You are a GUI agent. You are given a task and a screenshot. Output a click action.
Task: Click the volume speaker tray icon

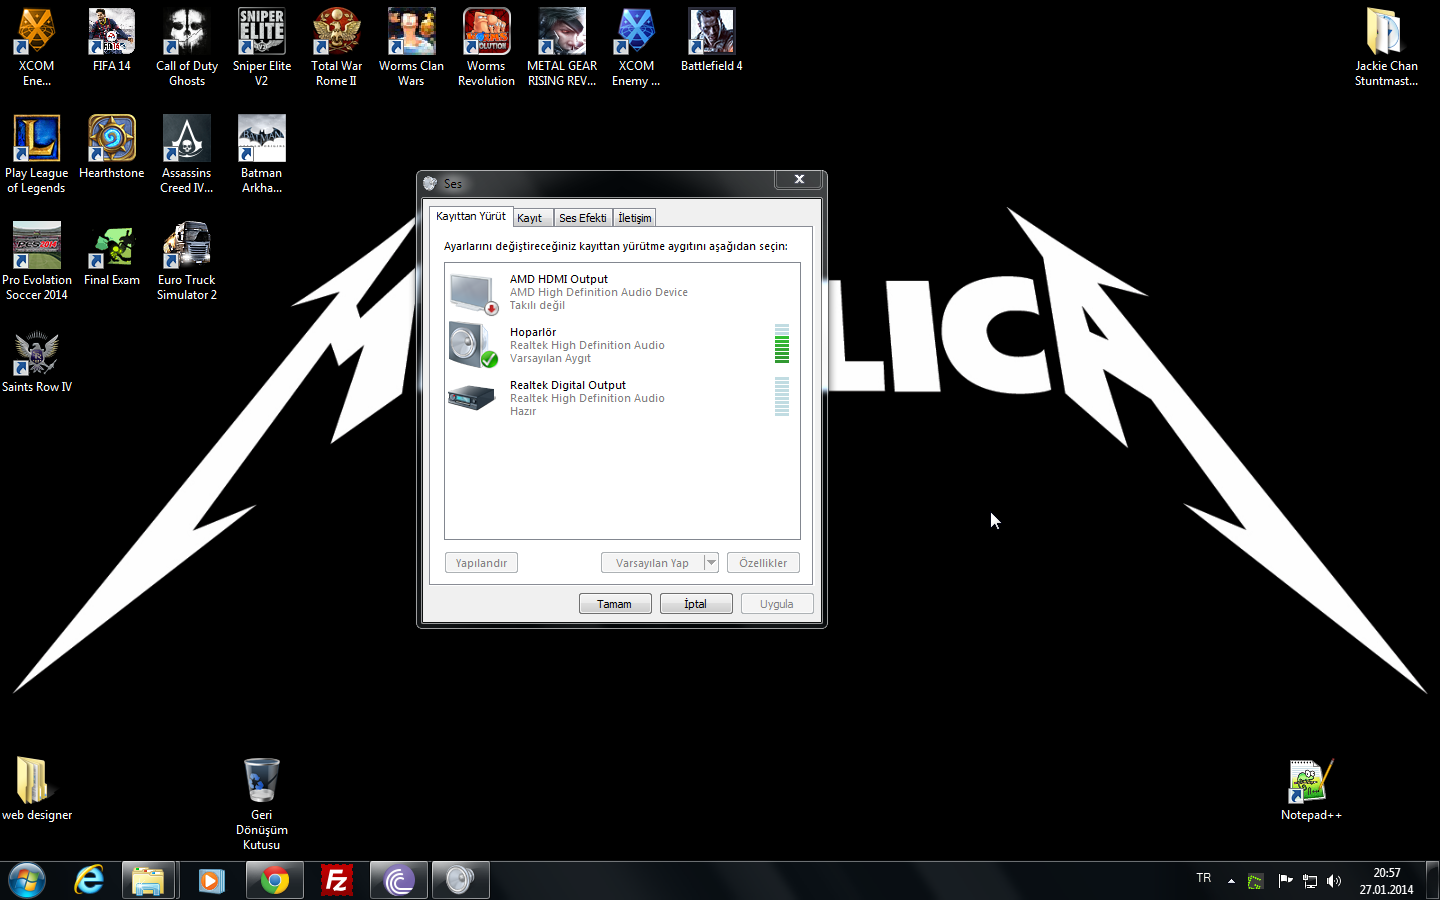[x=1334, y=881]
